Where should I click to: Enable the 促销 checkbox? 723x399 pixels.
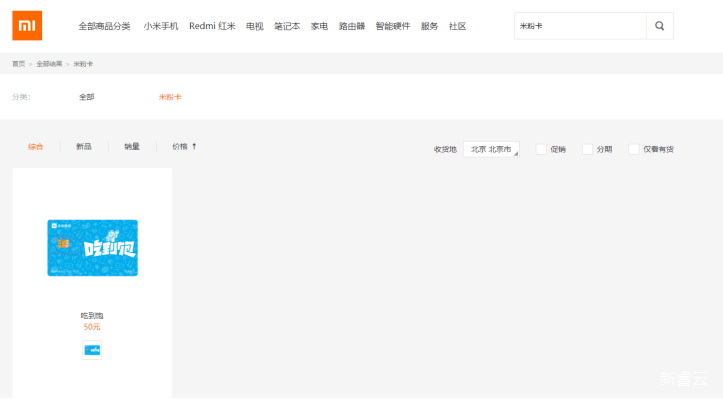coord(541,149)
